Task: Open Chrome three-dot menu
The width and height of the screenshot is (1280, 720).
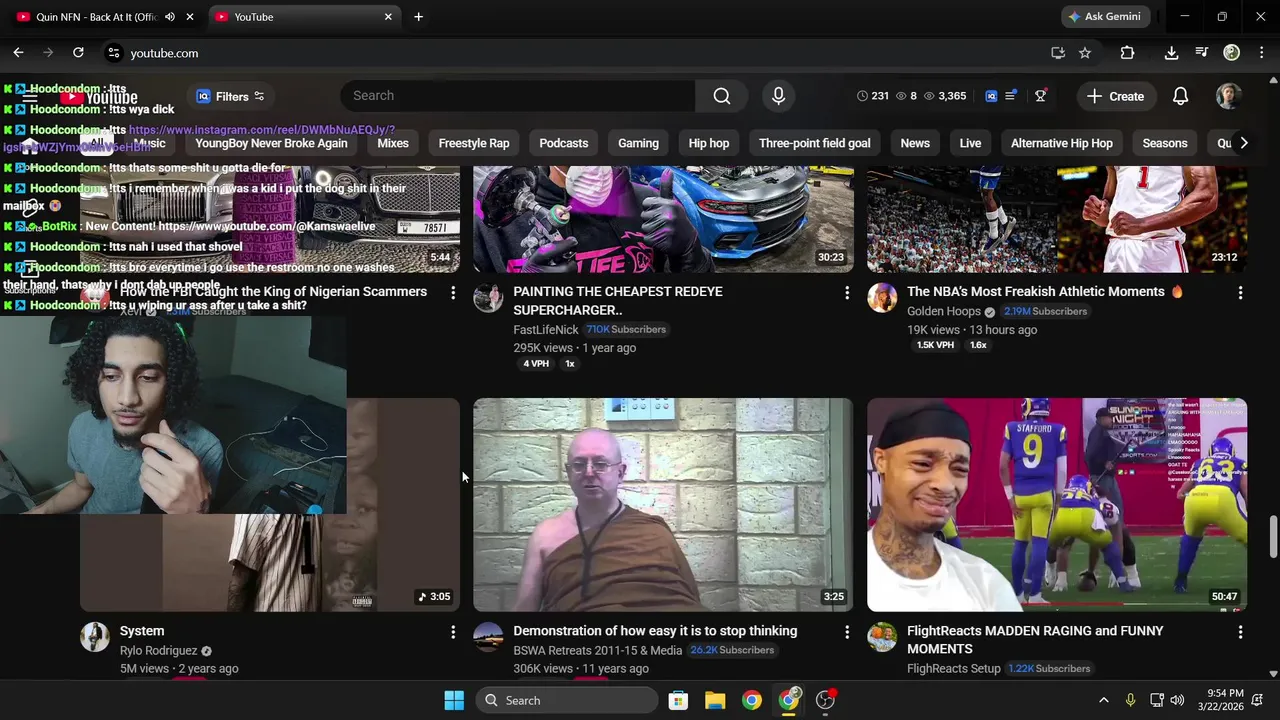Action: (1260, 53)
